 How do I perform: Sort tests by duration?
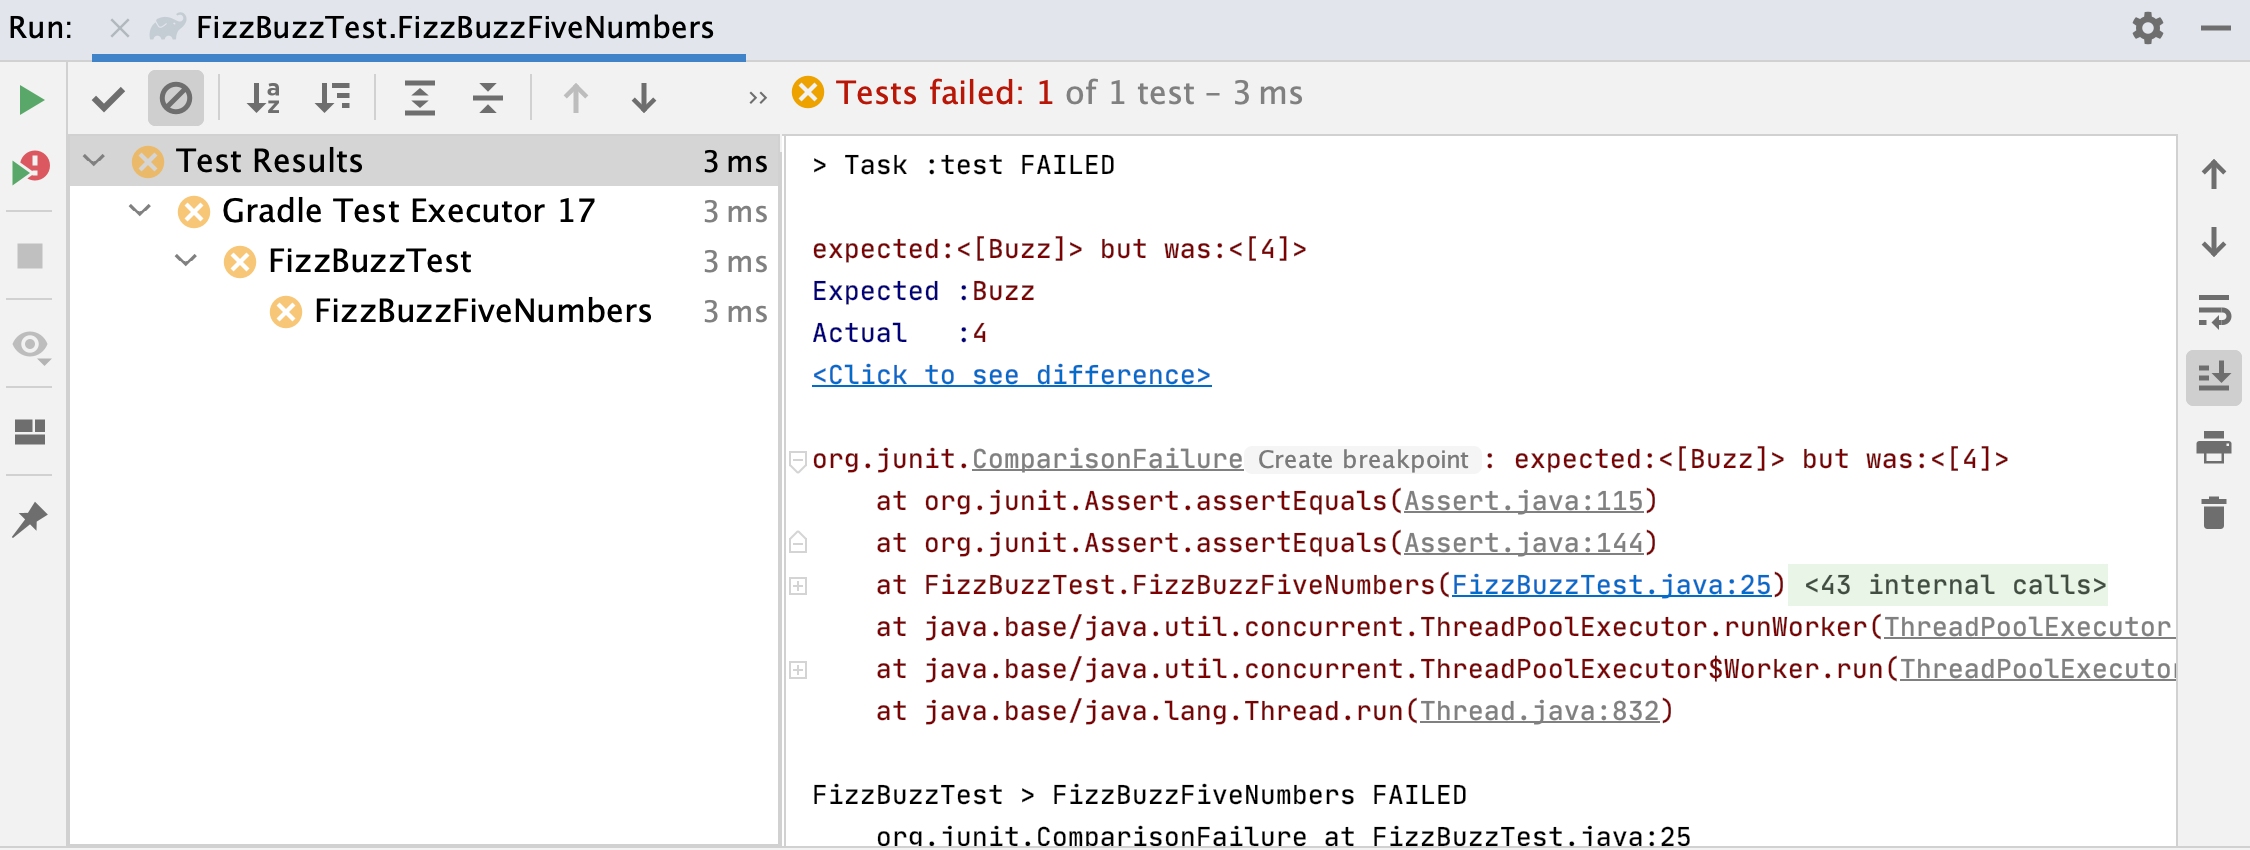coord(332,98)
